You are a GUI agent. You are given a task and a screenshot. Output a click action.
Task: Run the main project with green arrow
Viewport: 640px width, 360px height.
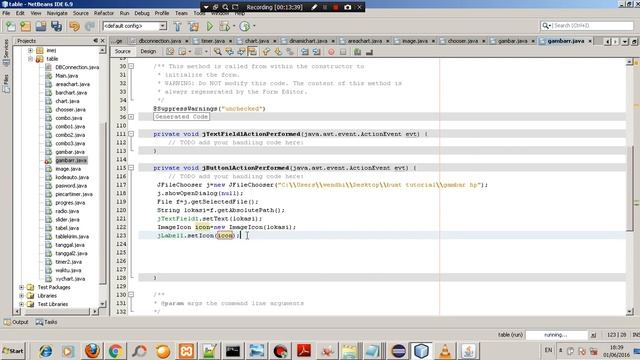point(209,26)
